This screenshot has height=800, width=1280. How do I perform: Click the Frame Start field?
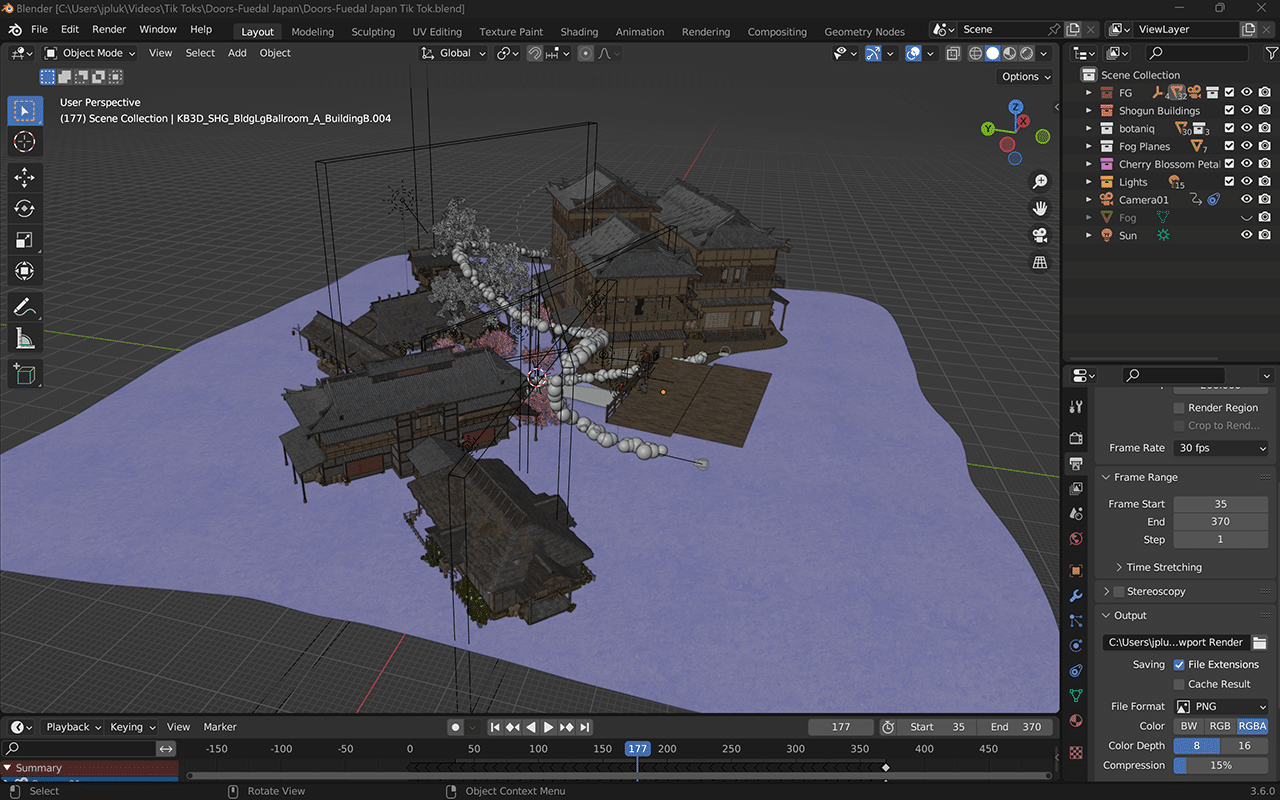[1220, 504]
